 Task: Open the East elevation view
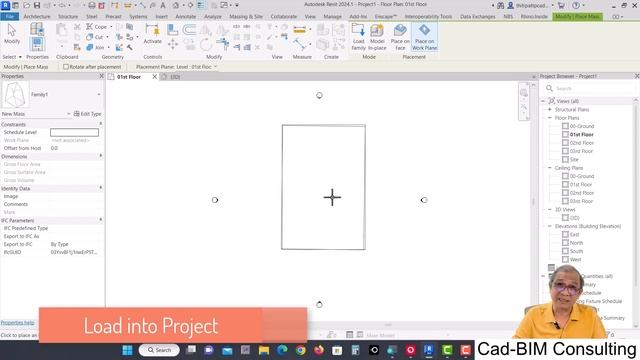[574, 235]
